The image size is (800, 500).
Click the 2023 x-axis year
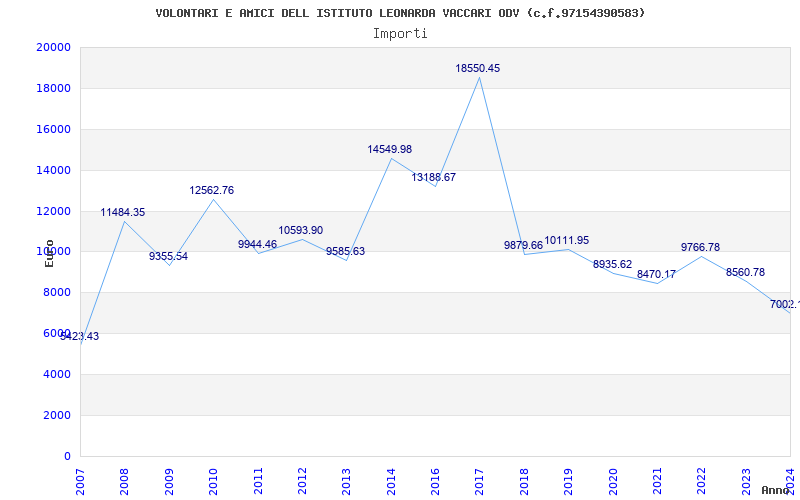tap(746, 481)
